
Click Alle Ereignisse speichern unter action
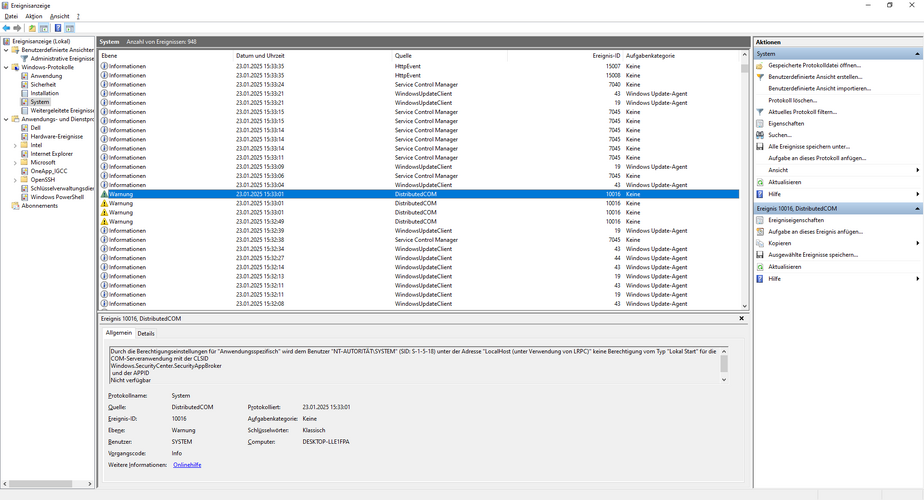(808, 146)
